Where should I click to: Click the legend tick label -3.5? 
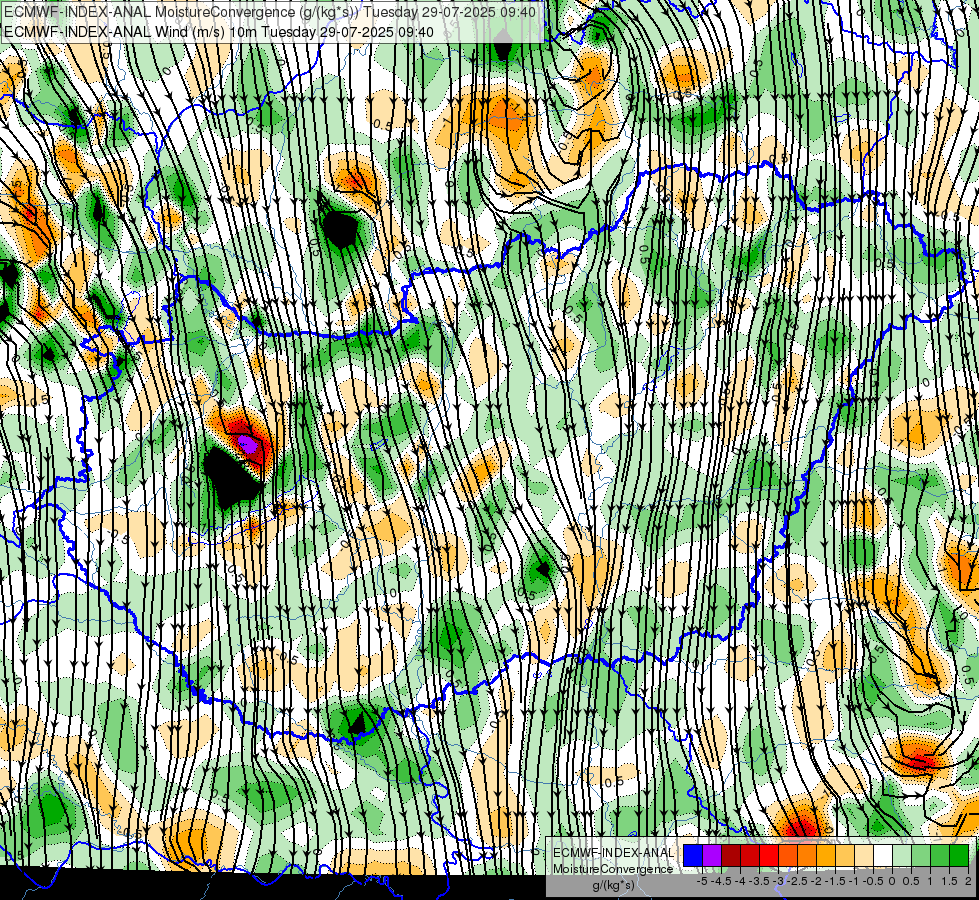[x=759, y=881]
